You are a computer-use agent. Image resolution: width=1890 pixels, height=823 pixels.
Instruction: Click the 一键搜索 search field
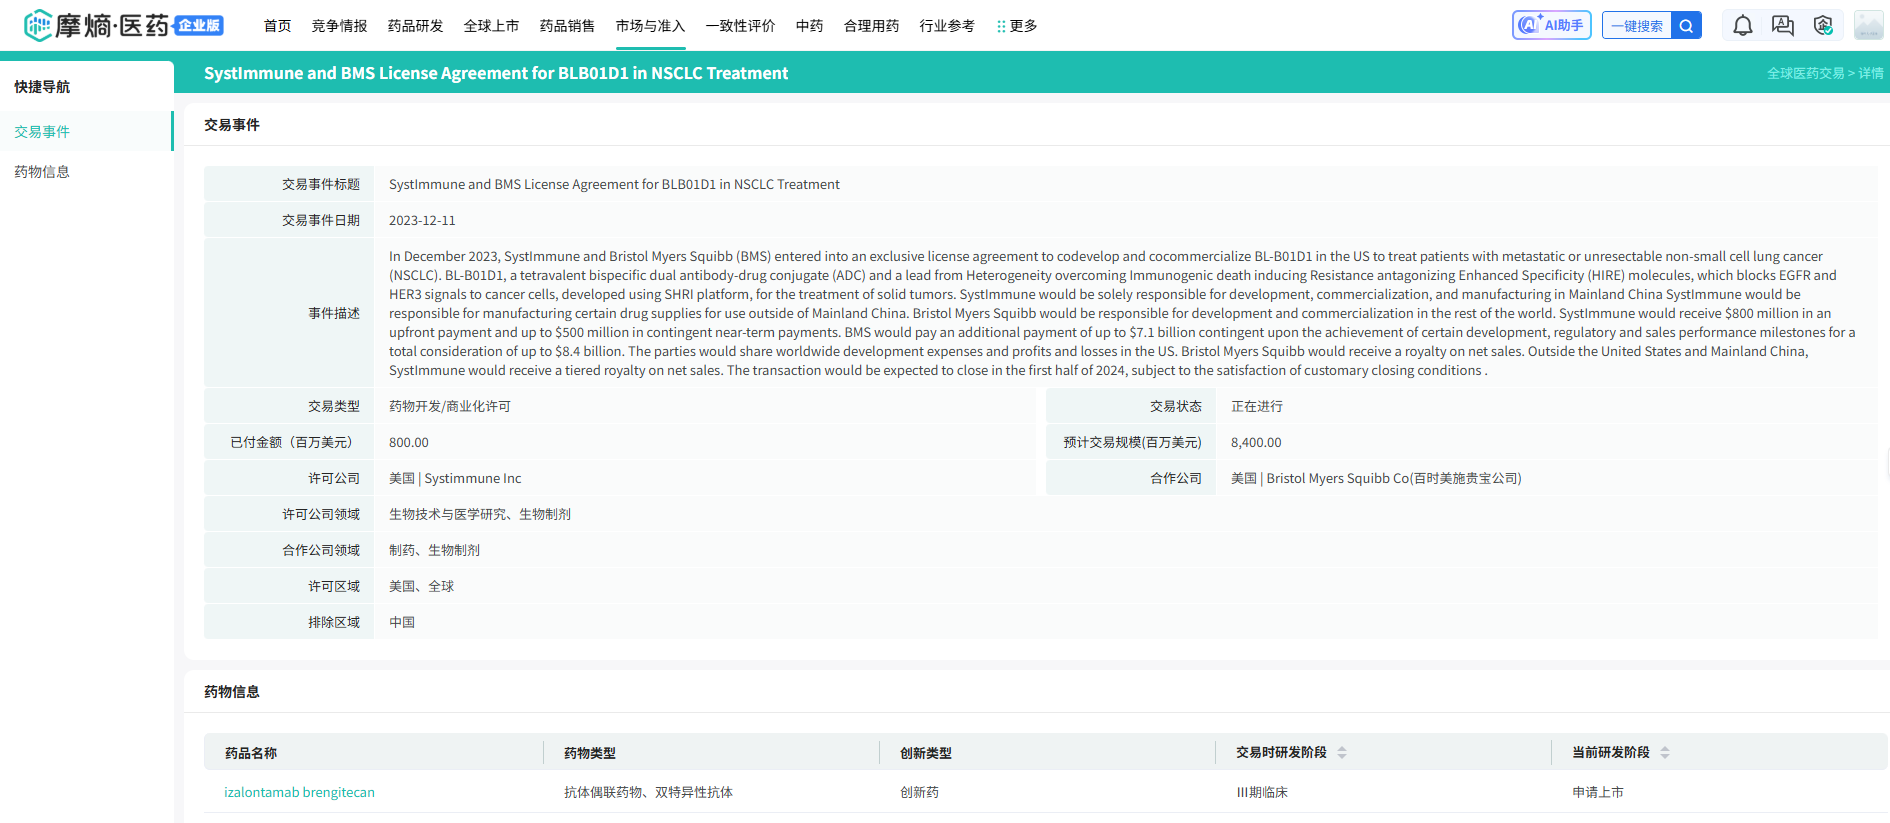pyautogui.click(x=1636, y=26)
